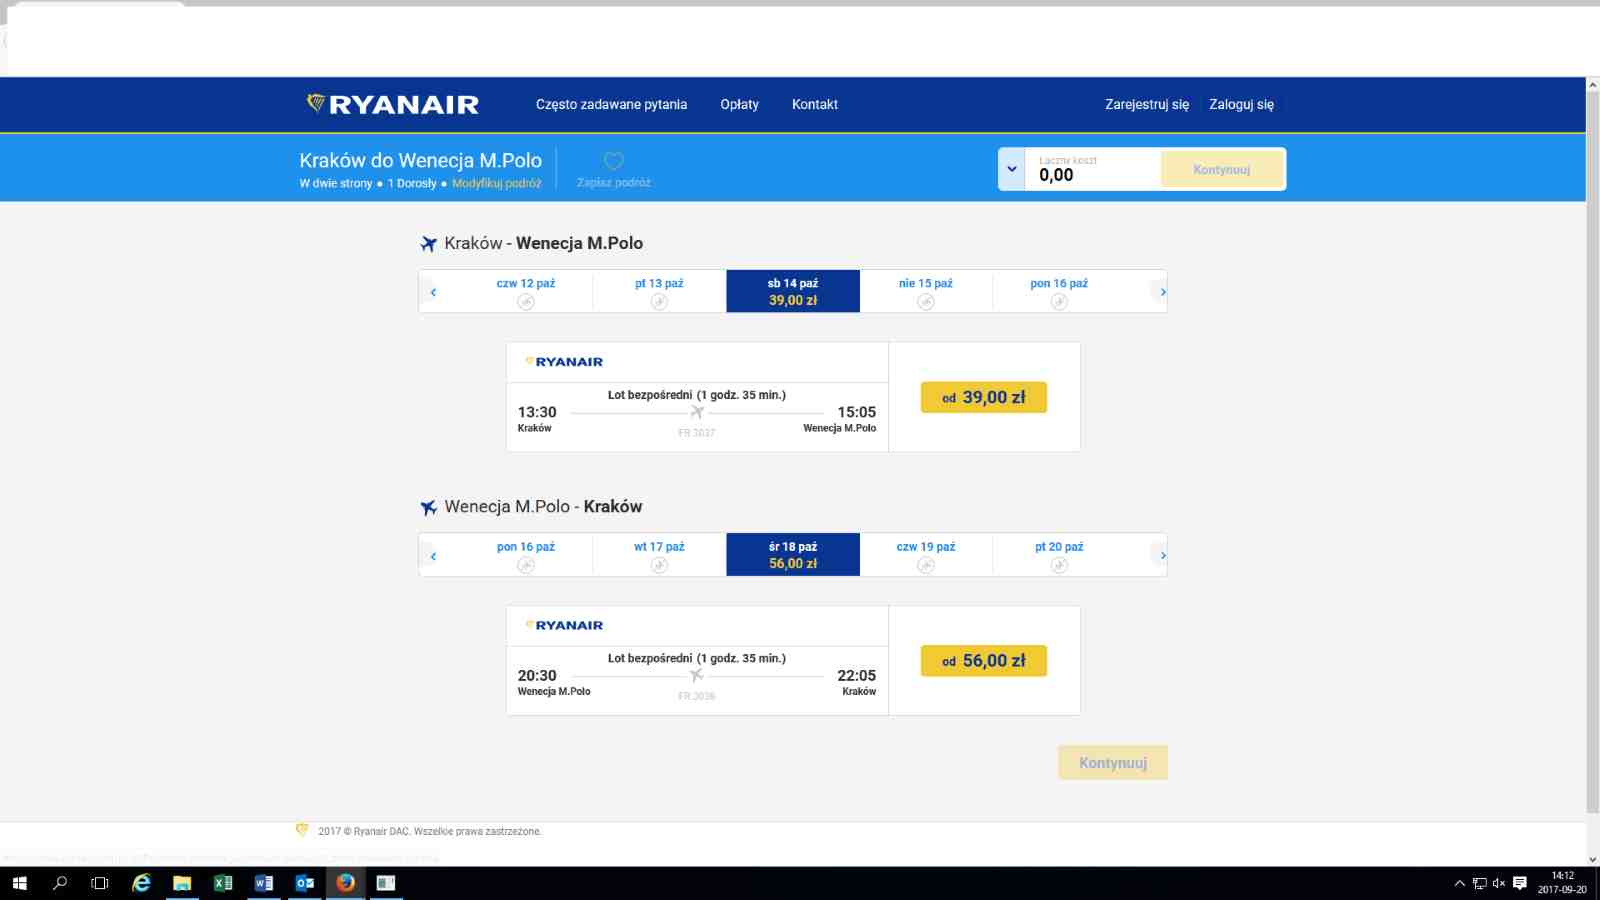Select outbound date pon 16 paź
Image resolution: width=1600 pixels, height=900 pixels.
click(1059, 291)
